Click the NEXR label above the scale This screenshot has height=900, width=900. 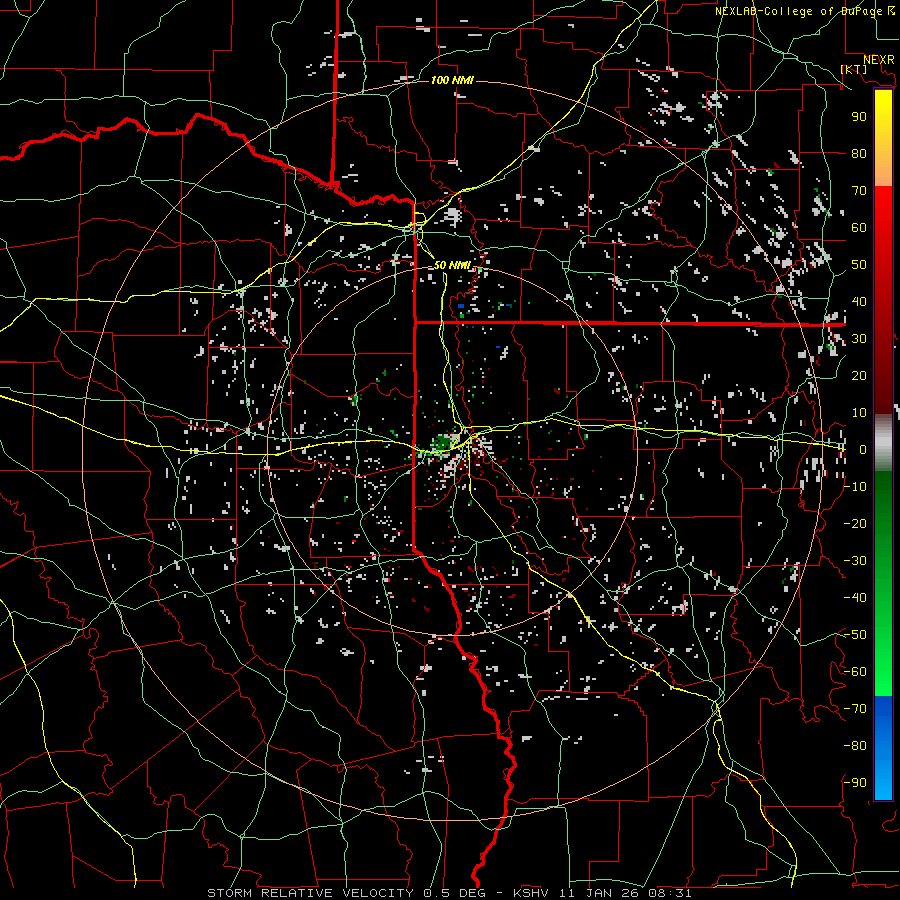point(878,60)
